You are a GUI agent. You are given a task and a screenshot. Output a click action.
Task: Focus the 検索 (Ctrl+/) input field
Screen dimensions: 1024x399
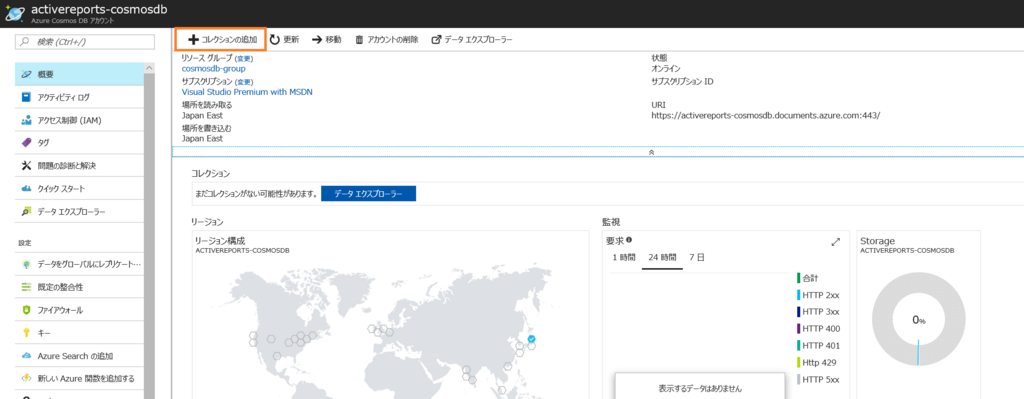(x=85, y=42)
